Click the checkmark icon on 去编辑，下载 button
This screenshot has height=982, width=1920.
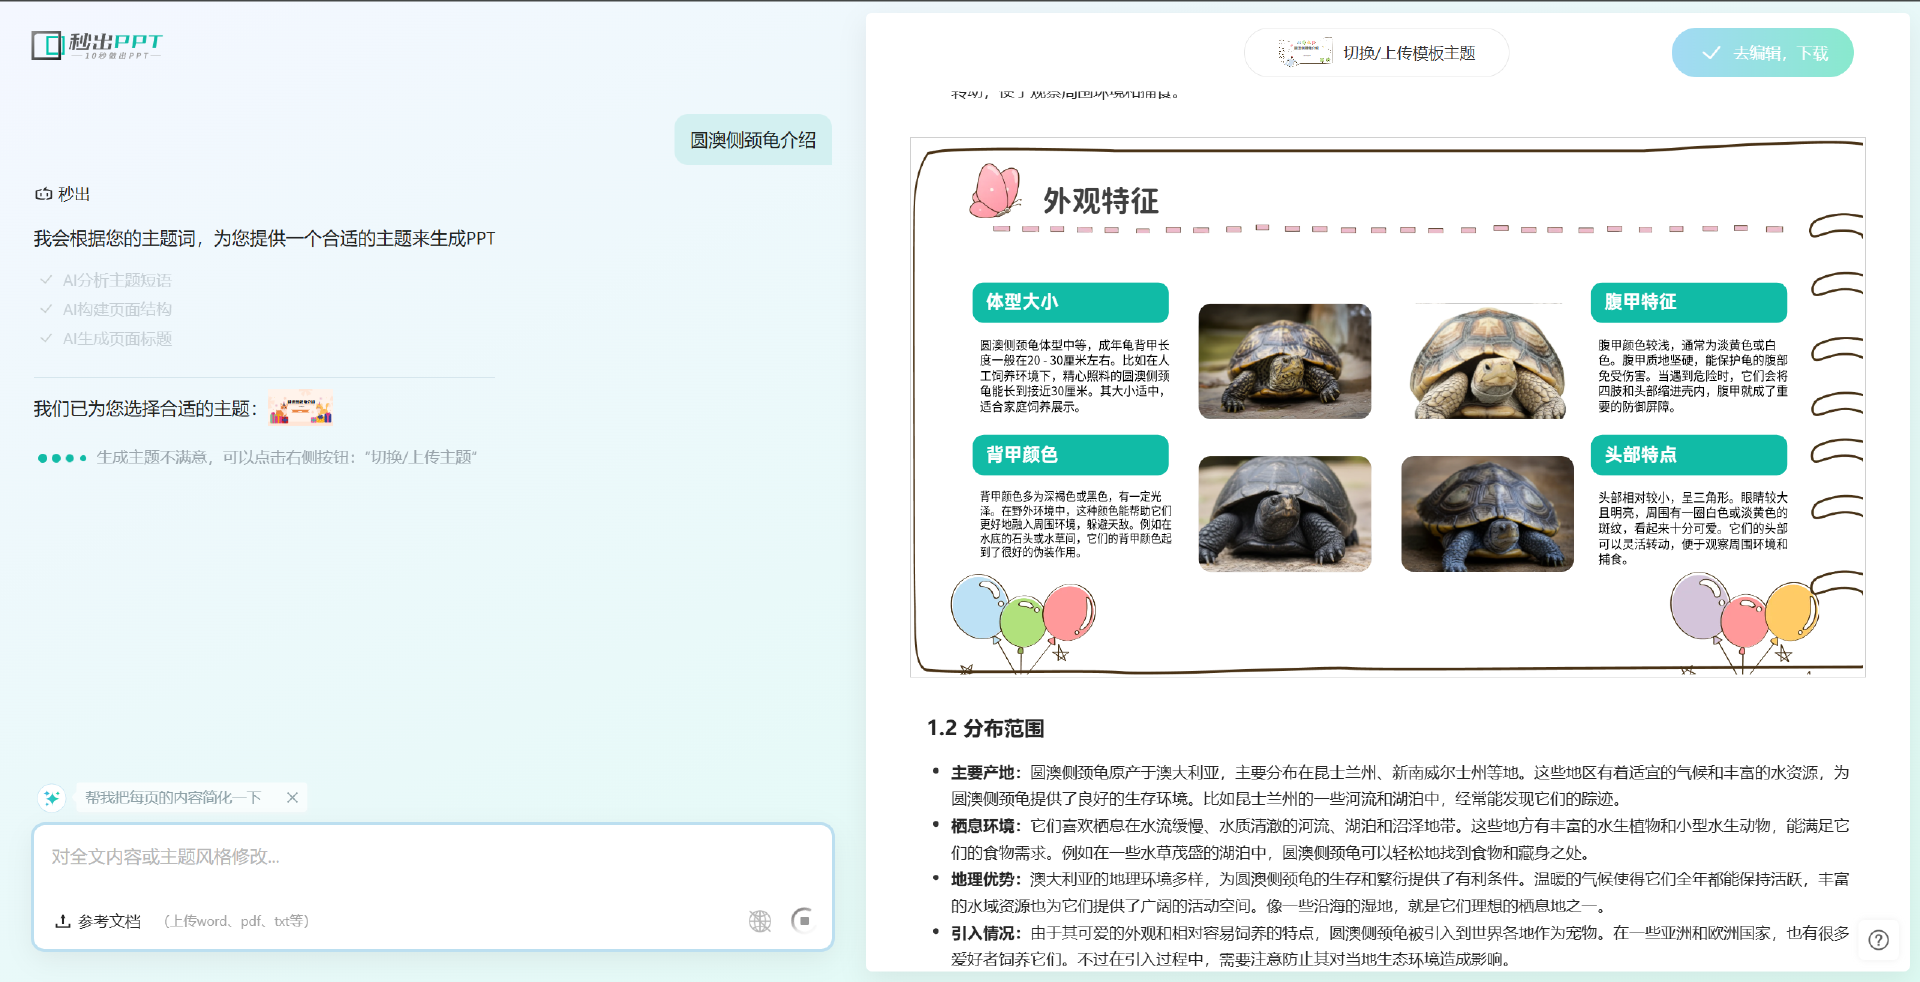point(1710,52)
